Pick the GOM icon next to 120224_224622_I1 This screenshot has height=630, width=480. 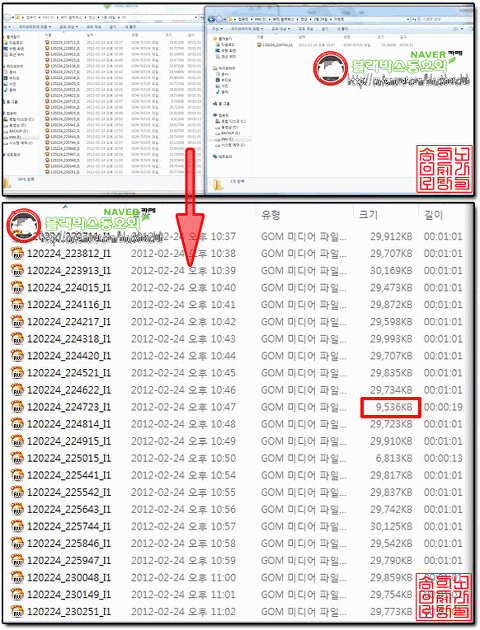pyautogui.click(x=17, y=390)
